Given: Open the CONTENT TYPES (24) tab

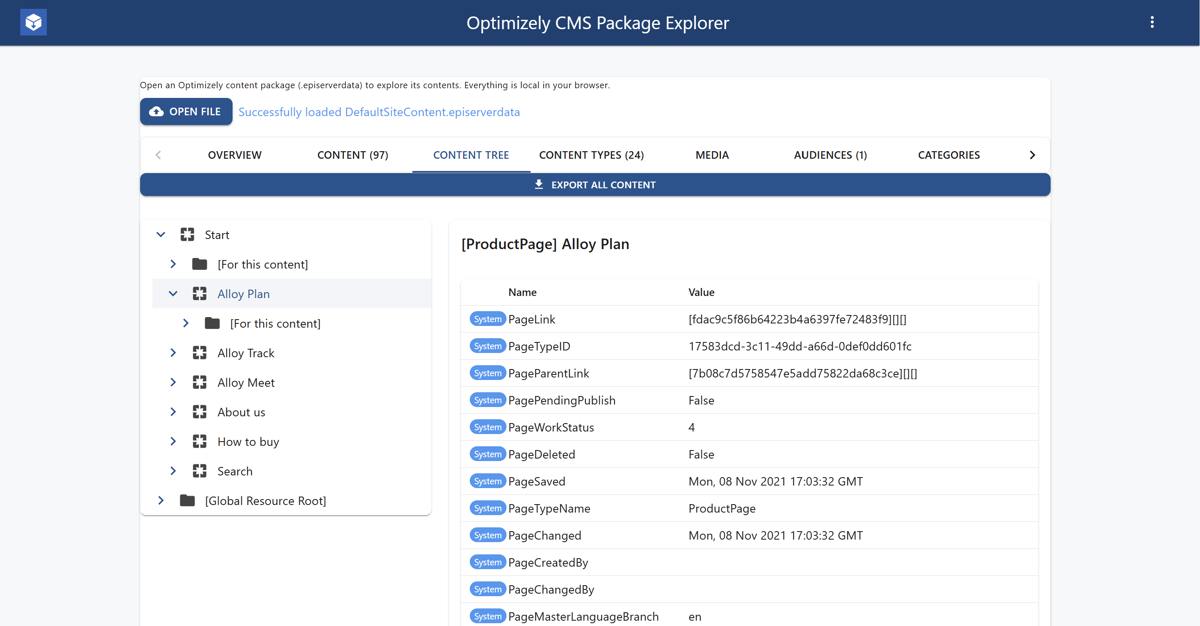Looking at the screenshot, I should tap(592, 155).
